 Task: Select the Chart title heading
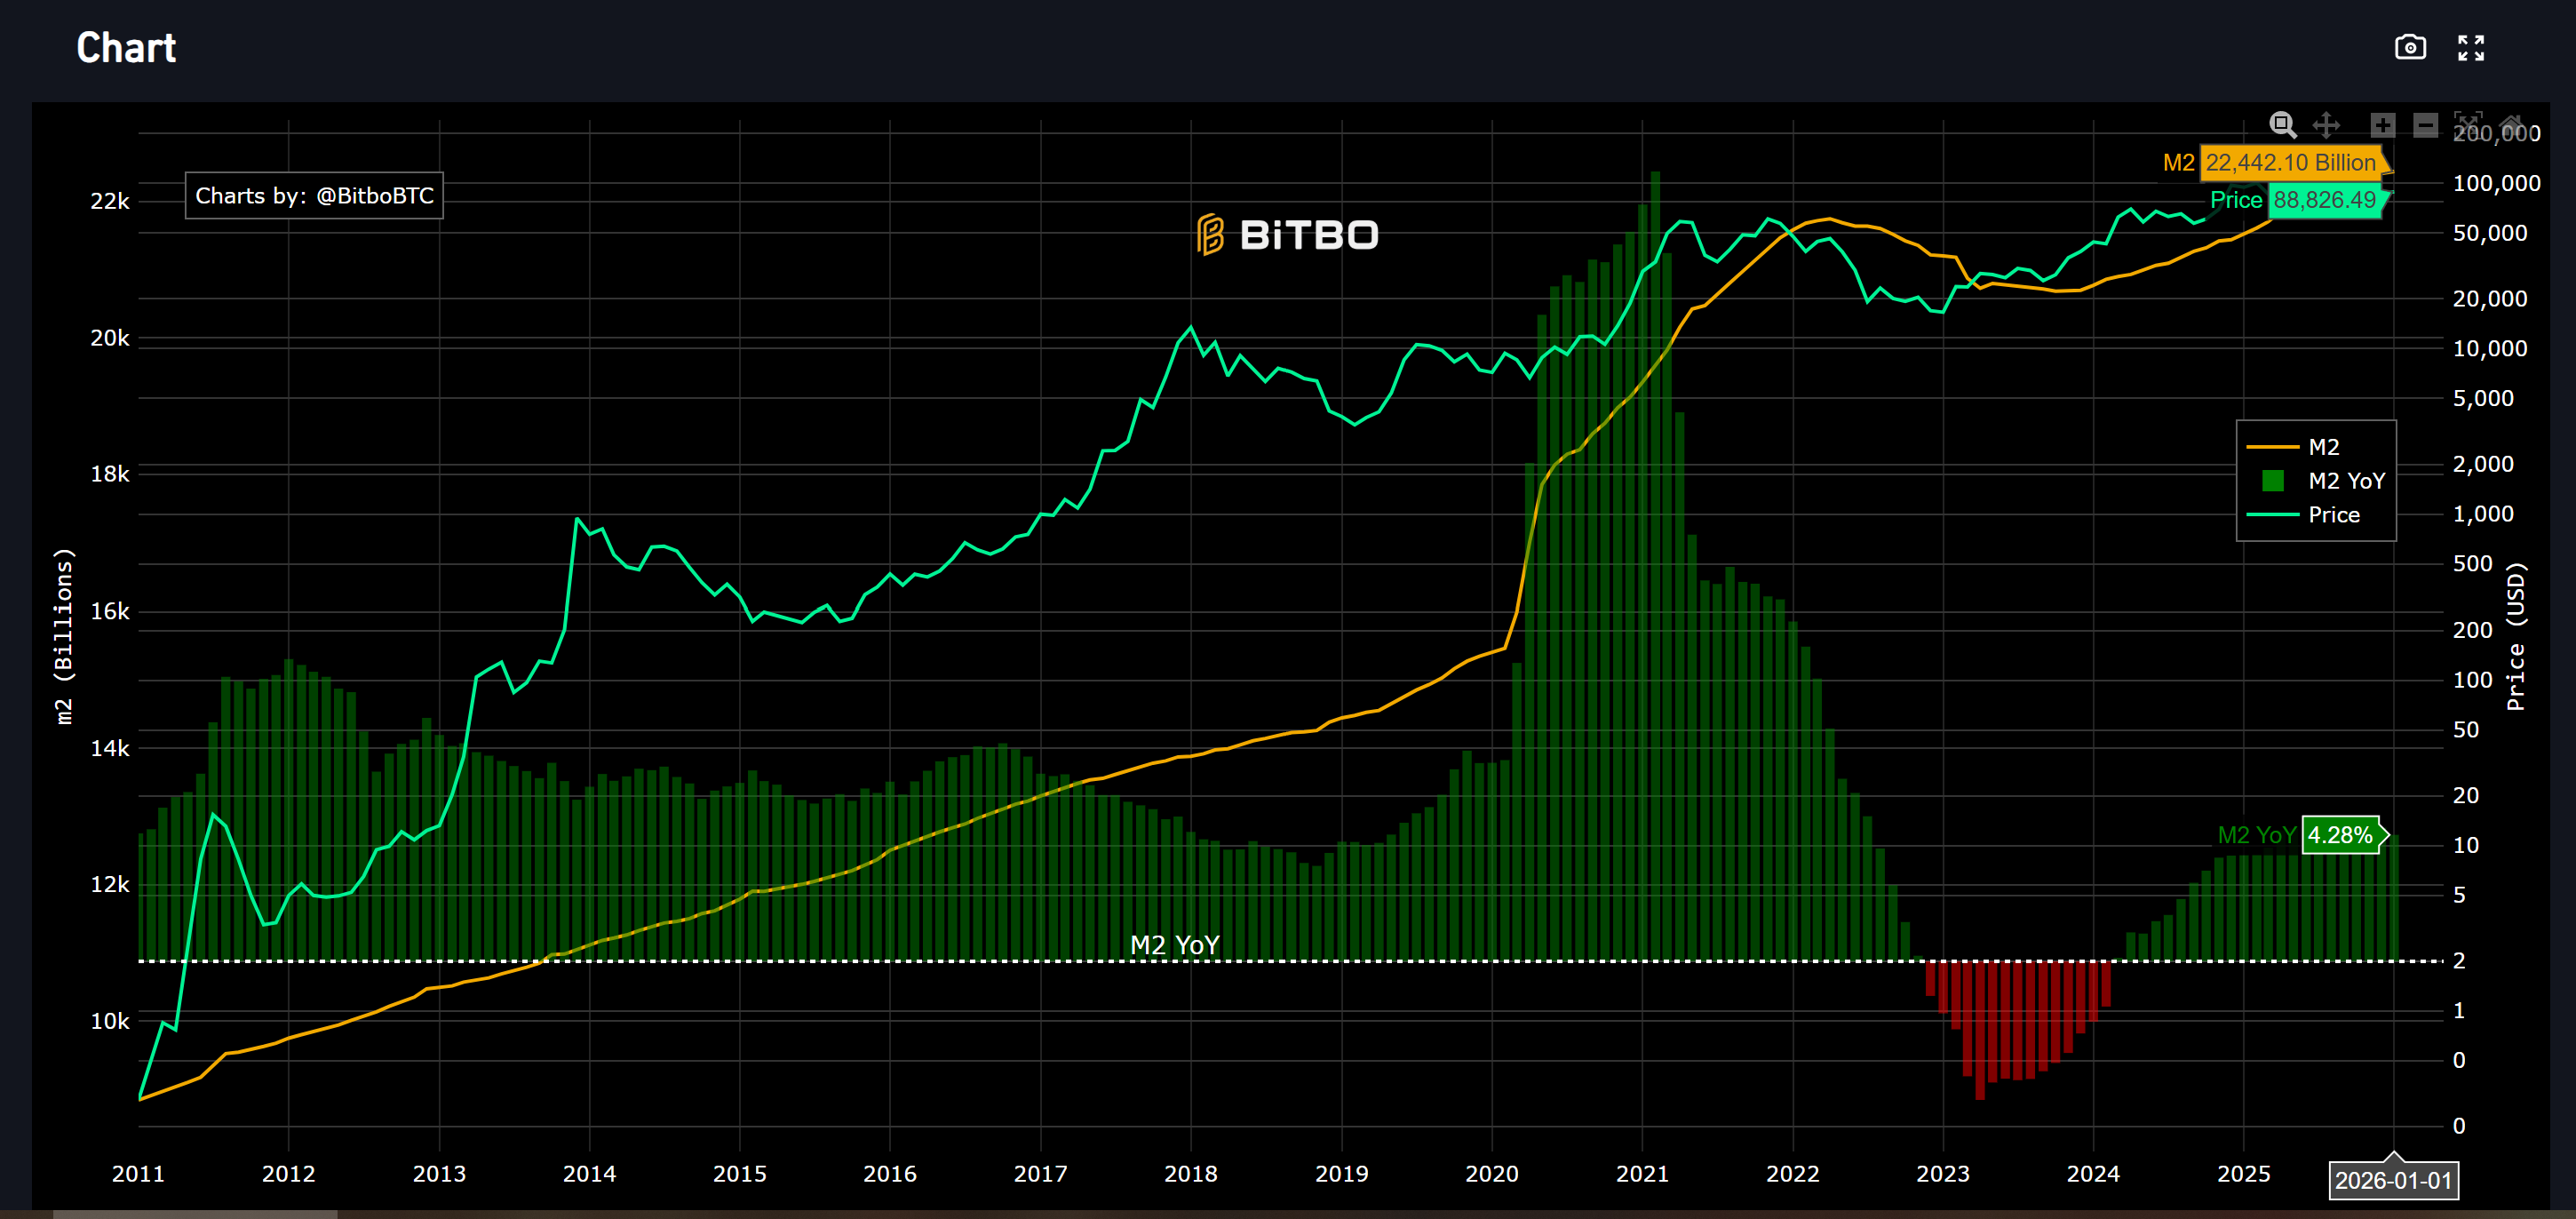tap(126, 47)
